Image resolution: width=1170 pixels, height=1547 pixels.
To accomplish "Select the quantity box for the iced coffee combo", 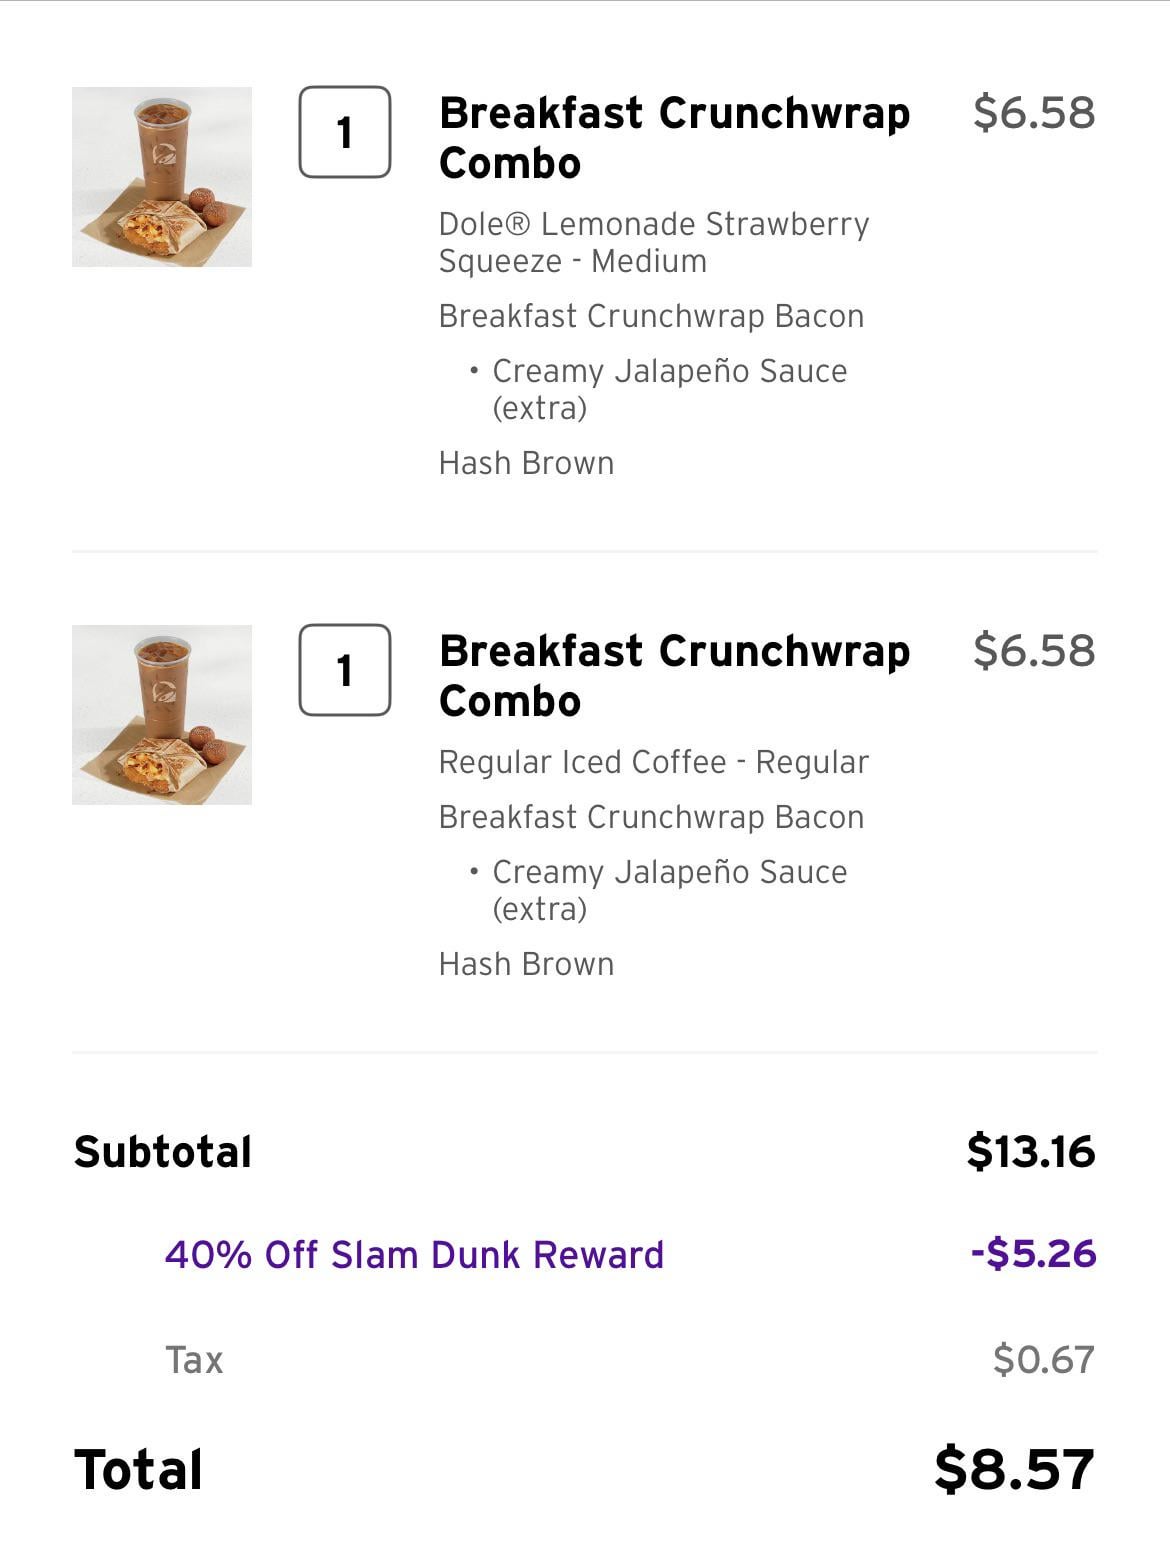I will pyautogui.click(x=345, y=670).
